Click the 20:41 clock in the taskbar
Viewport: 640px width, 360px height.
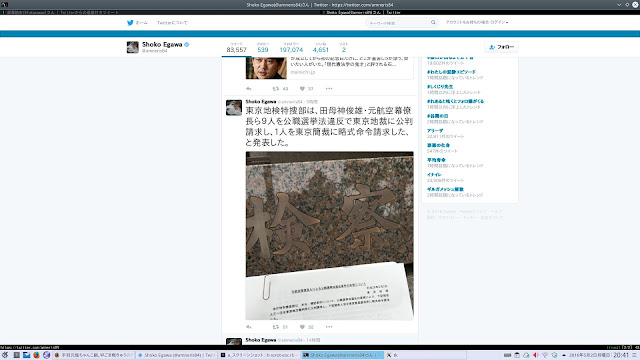pos(621,355)
